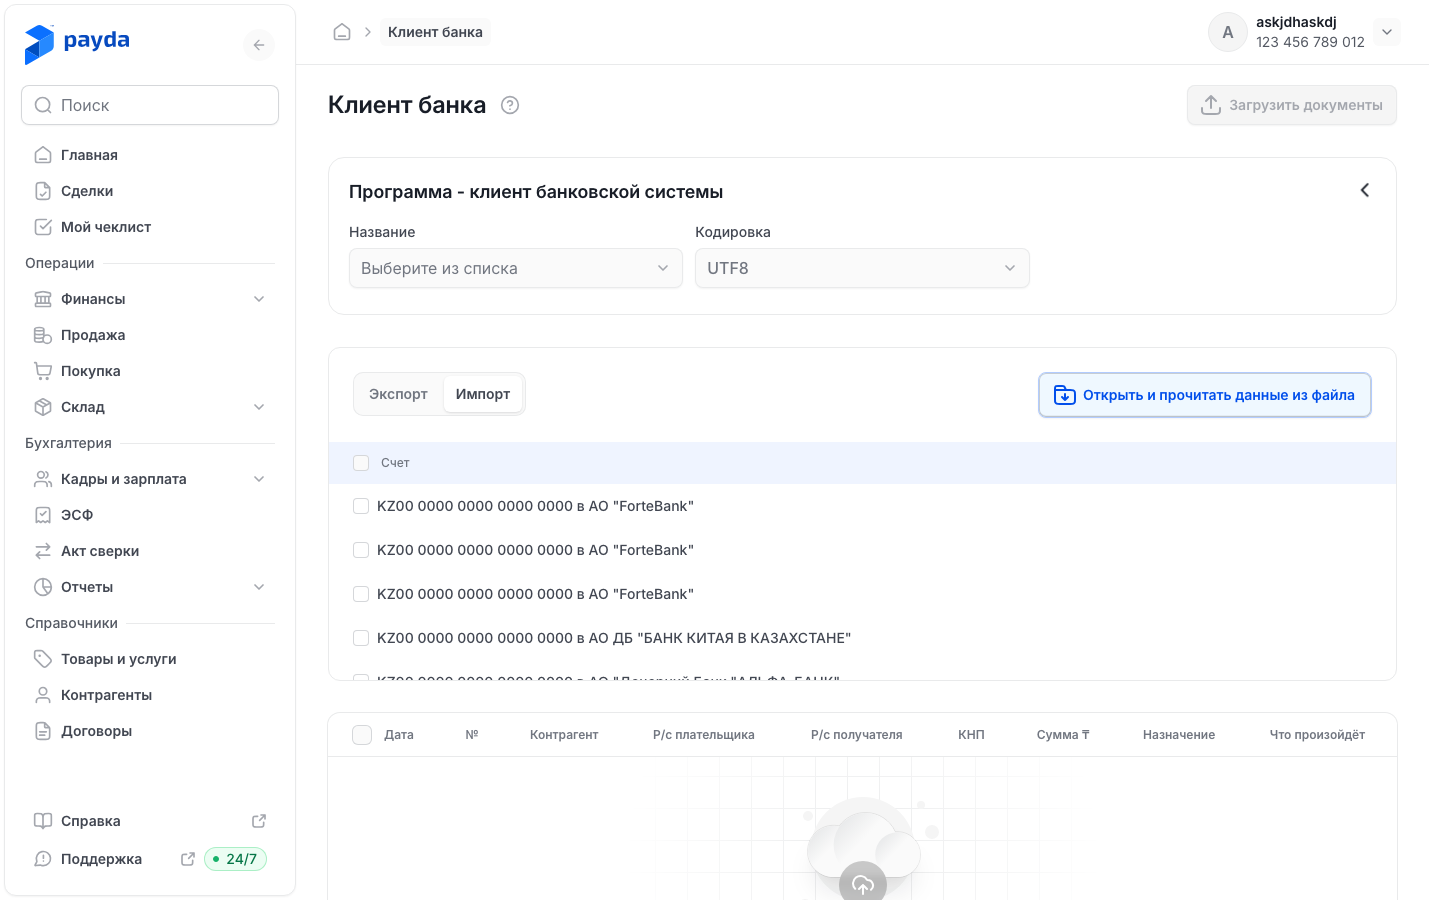1440x900 pixels.
Task: Check the second ForteBank account row
Action: pyautogui.click(x=361, y=550)
